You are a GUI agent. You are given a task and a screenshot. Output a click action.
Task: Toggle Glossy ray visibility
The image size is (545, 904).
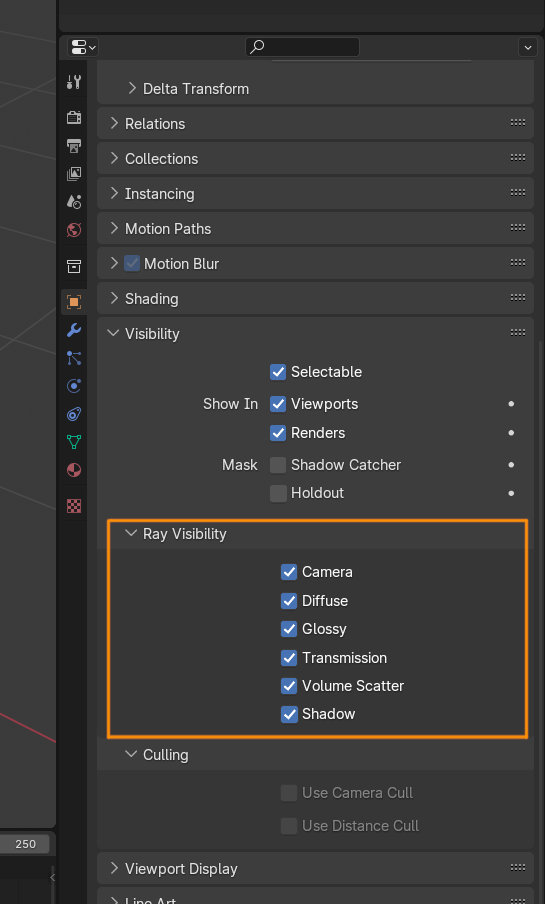[289, 629]
